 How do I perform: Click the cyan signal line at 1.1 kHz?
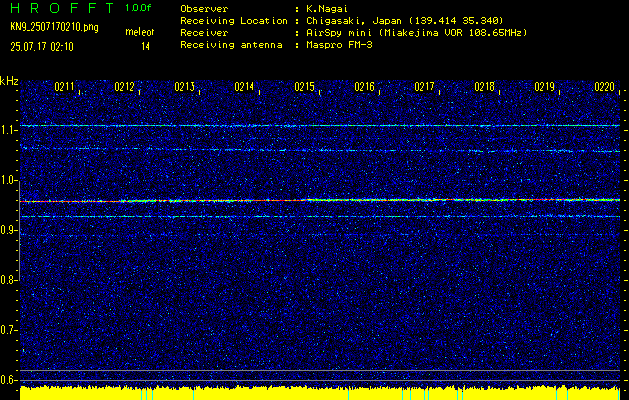coord(320,126)
